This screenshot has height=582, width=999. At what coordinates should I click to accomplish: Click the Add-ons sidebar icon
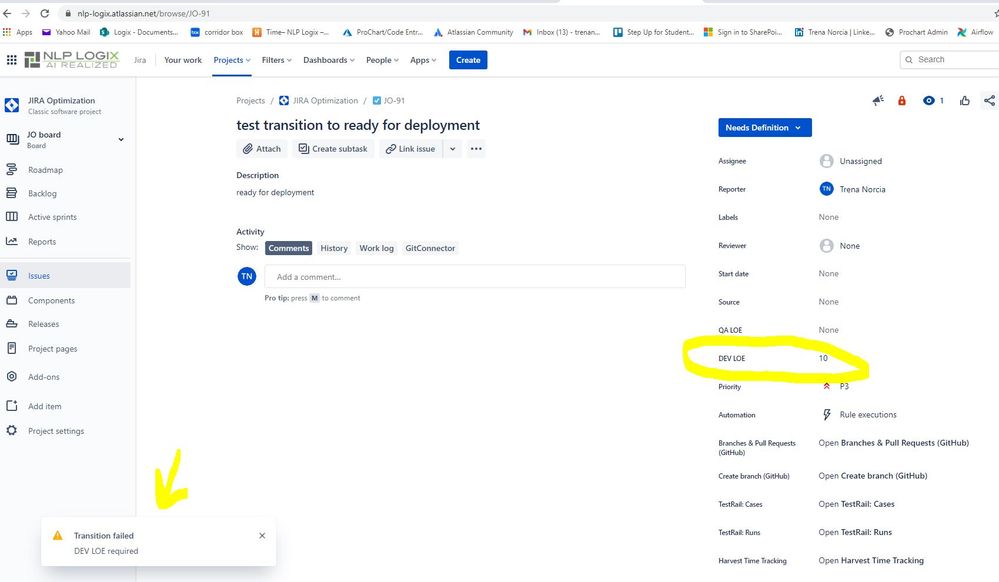[x=11, y=377]
